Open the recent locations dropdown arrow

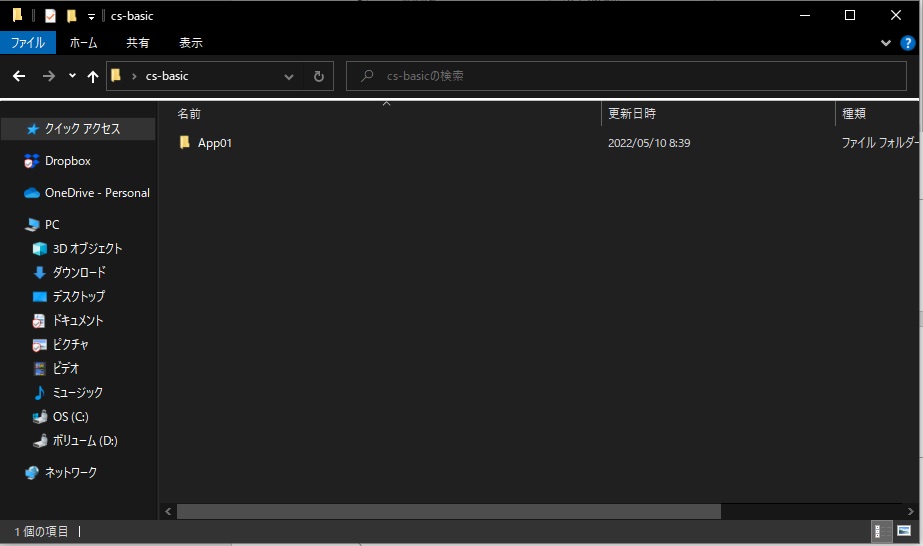(x=72, y=76)
